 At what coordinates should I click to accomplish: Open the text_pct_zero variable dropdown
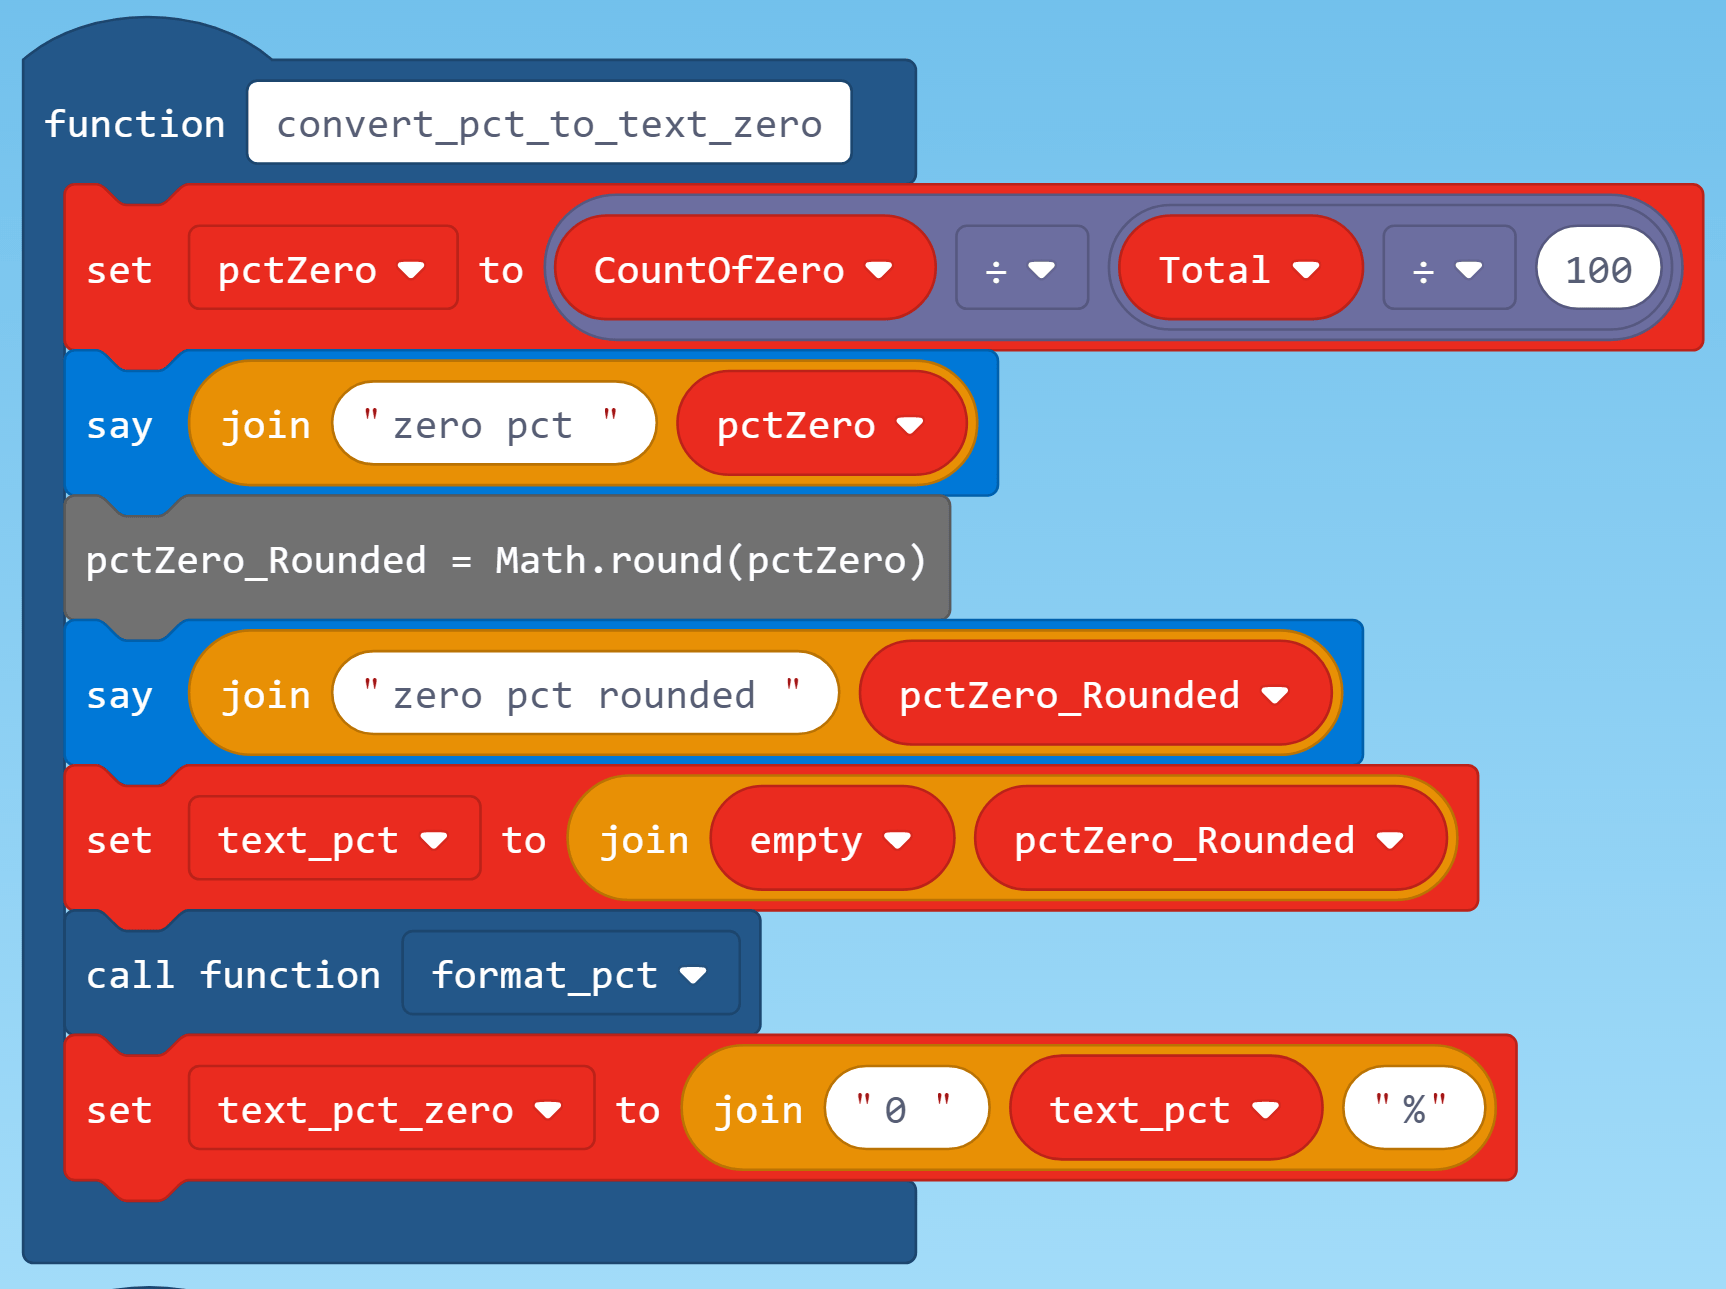pos(391,1108)
